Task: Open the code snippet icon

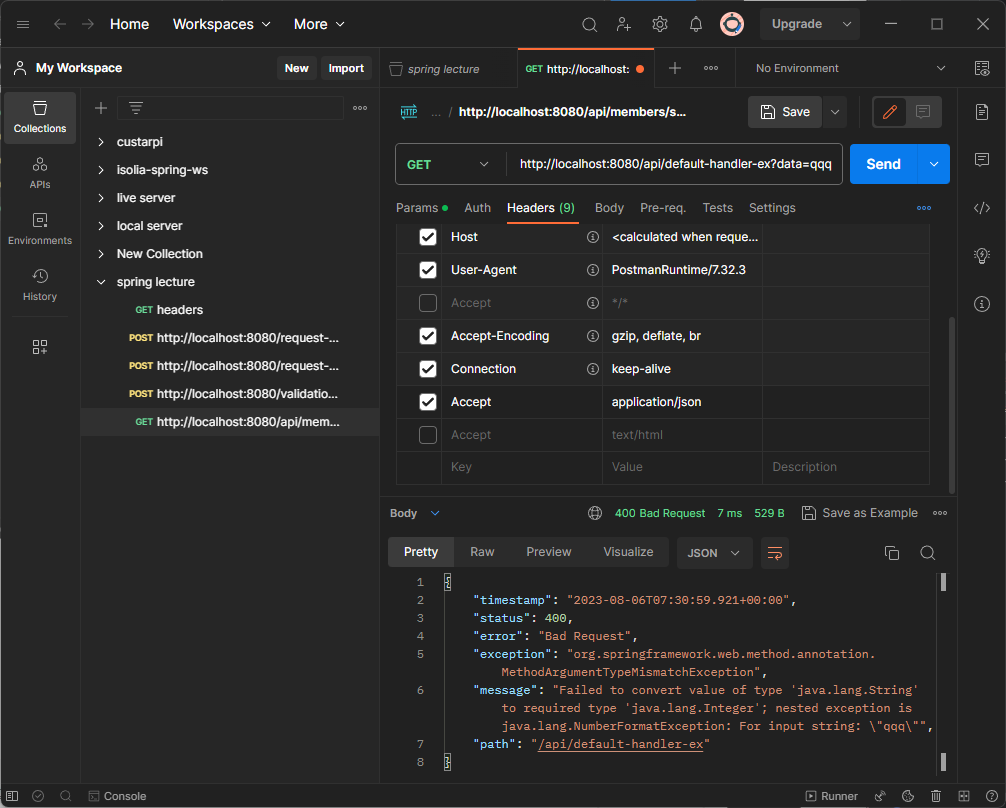Action: tap(982, 207)
